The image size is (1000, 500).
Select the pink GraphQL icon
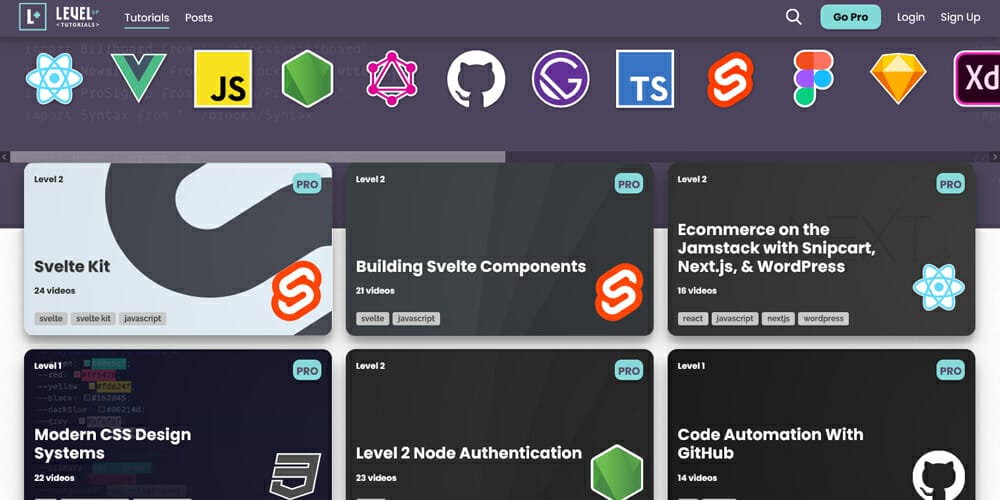pos(392,79)
